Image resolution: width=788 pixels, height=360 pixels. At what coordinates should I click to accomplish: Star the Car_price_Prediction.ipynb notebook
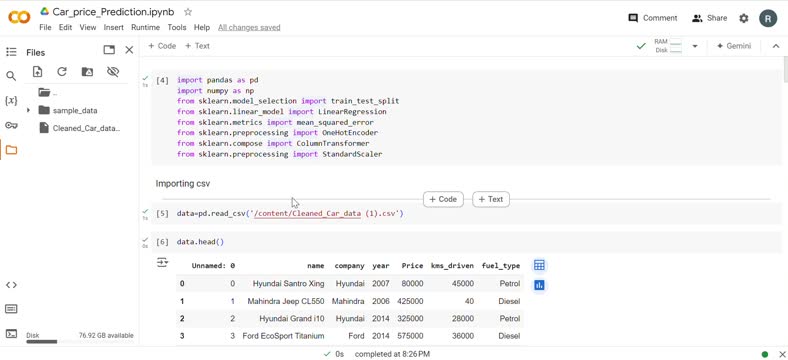coord(188,12)
